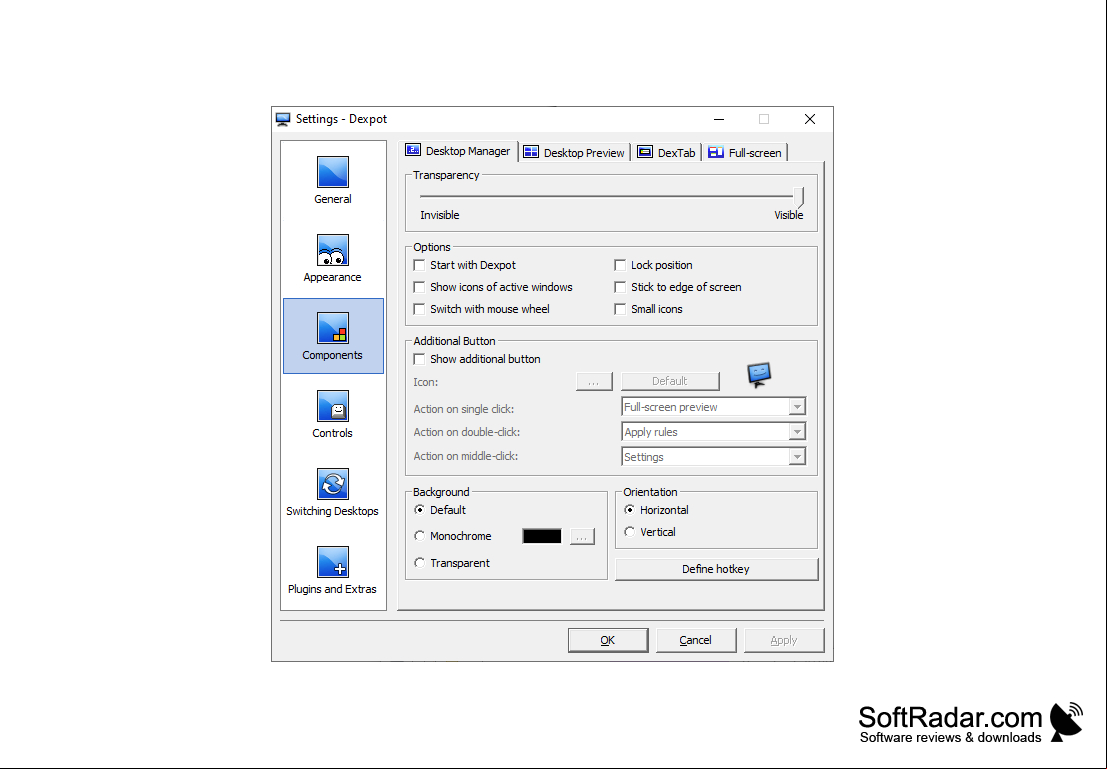
Task: Click the Transparency slider thumb
Action: [x=798, y=197]
